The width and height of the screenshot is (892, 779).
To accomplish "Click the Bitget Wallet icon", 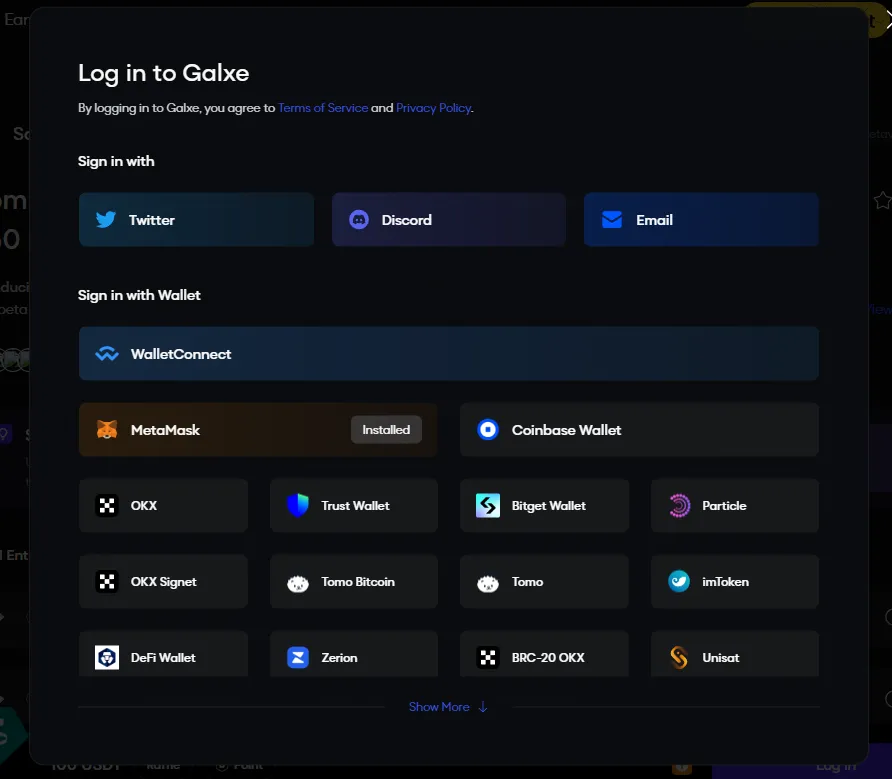I will (x=488, y=506).
